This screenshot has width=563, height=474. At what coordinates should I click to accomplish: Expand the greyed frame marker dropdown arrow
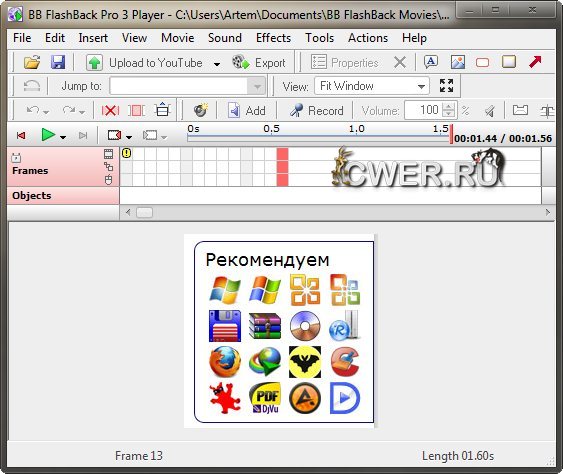tap(164, 137)
